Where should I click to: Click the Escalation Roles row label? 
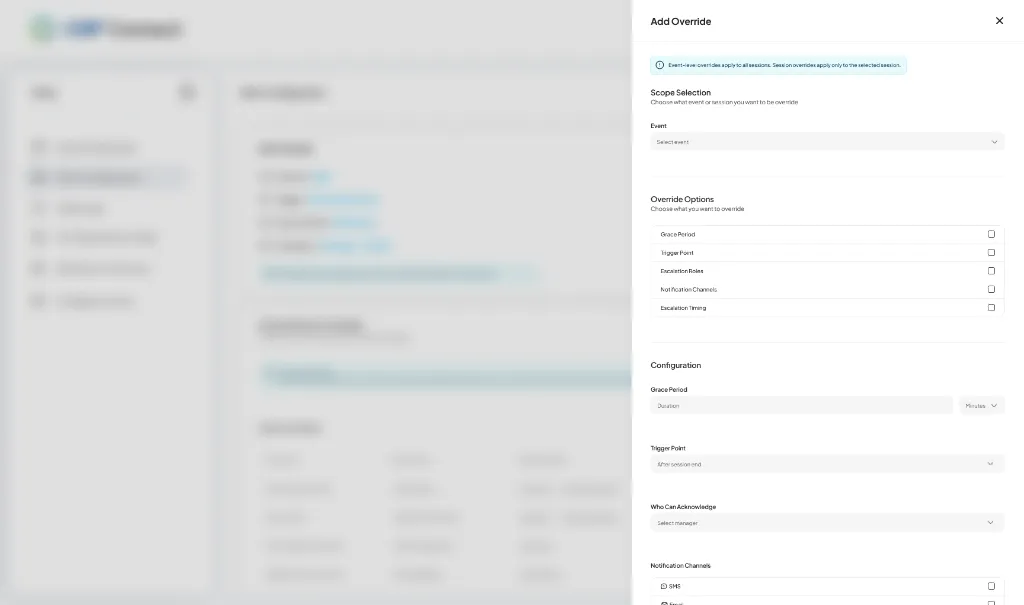pyautogui.click(x=682, y=271)
